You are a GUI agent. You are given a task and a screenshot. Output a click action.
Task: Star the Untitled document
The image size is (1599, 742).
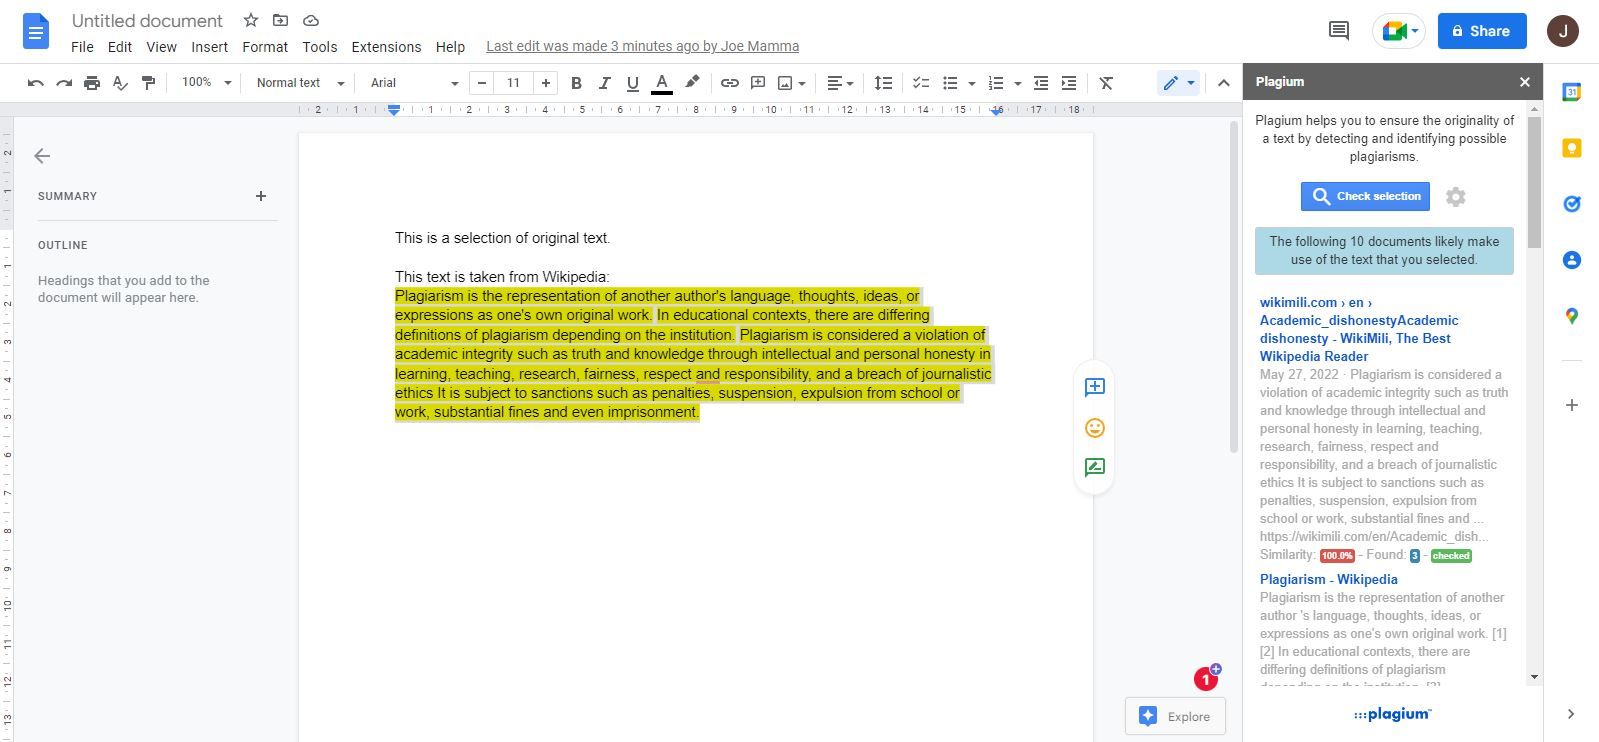point(250,20)
